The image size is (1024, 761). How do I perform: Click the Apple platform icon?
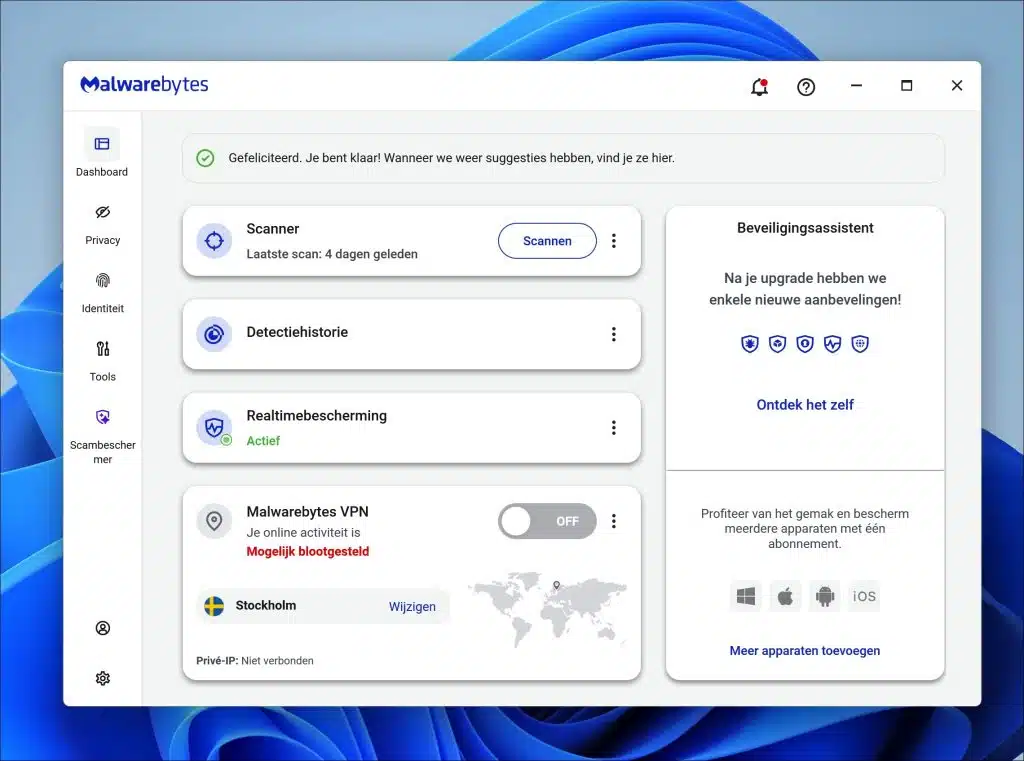point(785,596)
